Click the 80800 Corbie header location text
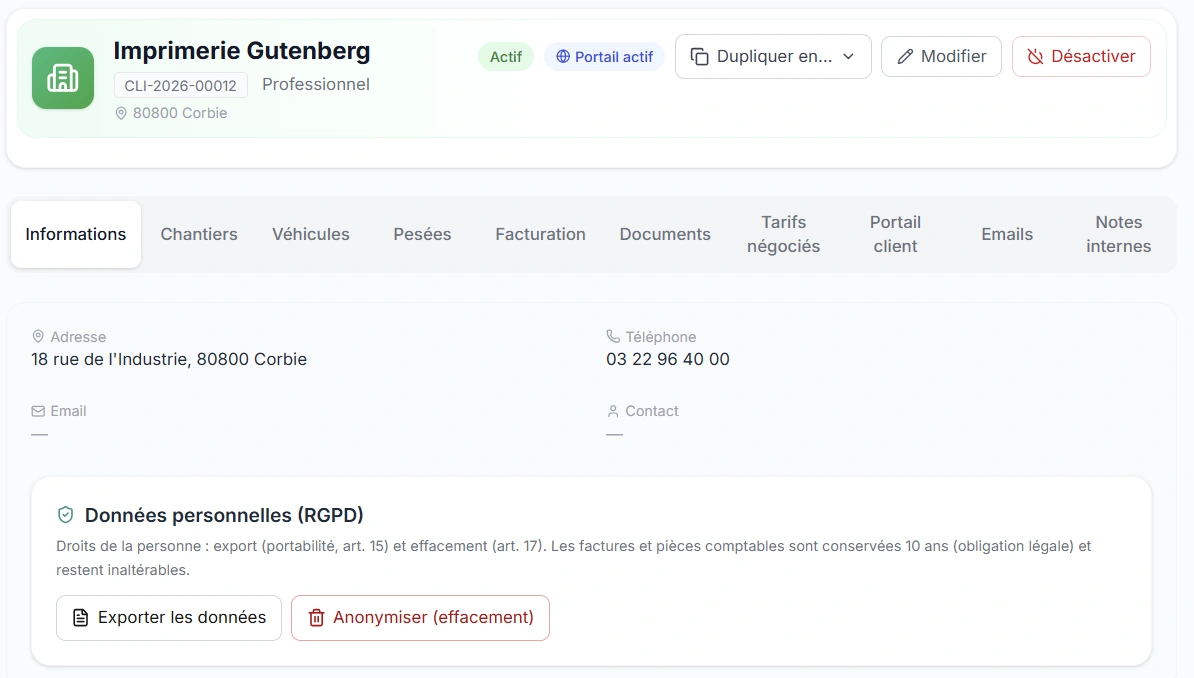This screenshot has height=678, width=1194. pos(180,113)
